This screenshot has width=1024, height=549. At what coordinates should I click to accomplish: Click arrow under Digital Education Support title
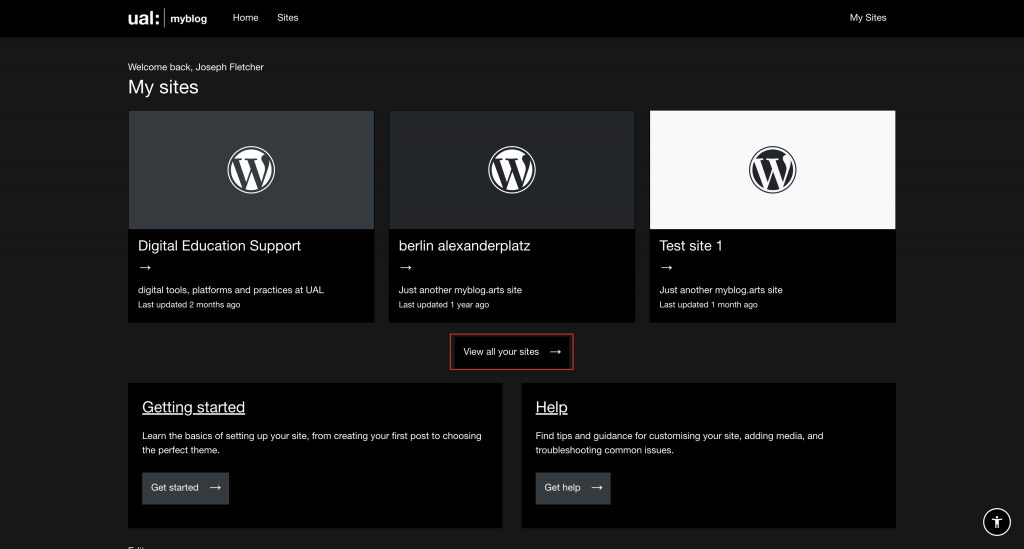(145, 268)
